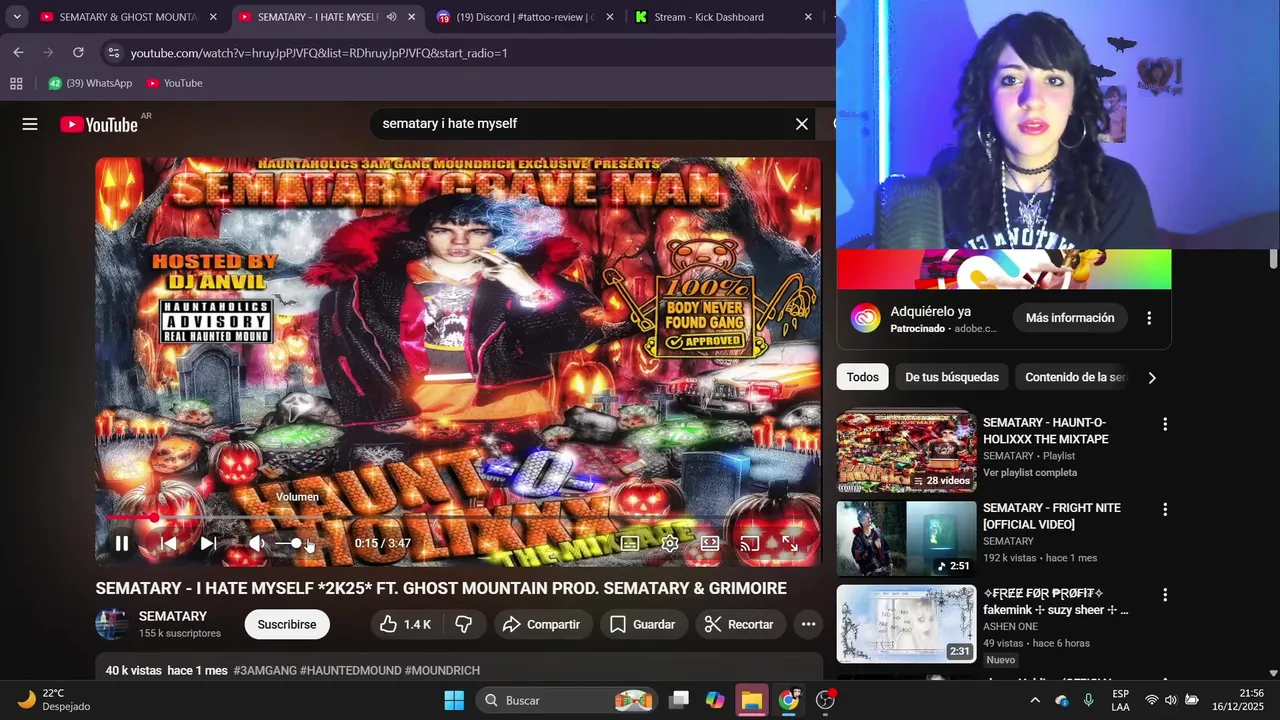Click the URL address bar
Viewport: 1280px width, 720px height.
(x=470, y=52)
